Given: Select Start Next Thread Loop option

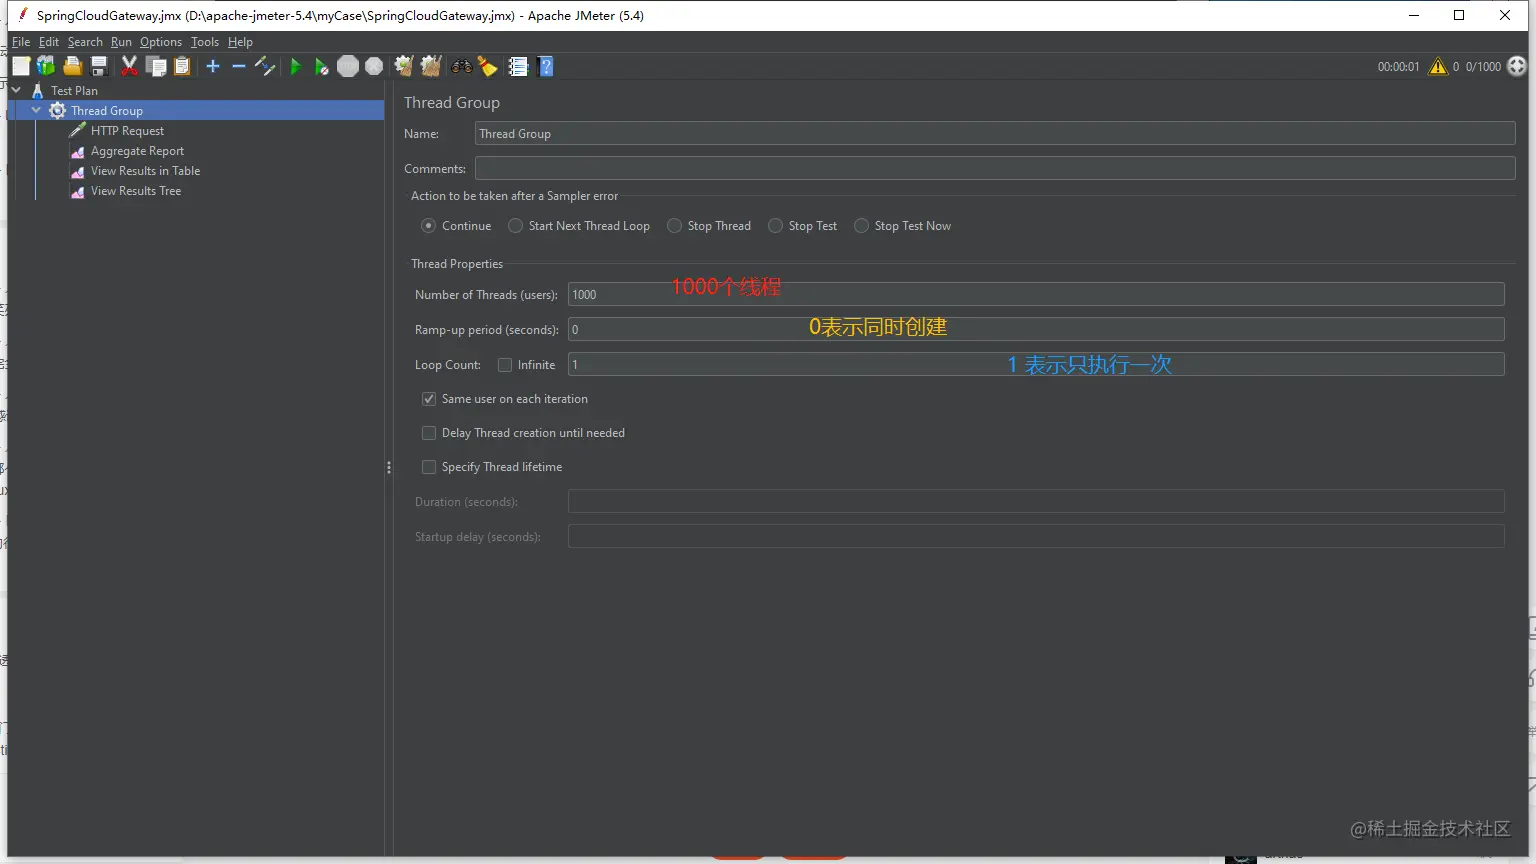Looking at the screenshot, I should pos(515,226).
